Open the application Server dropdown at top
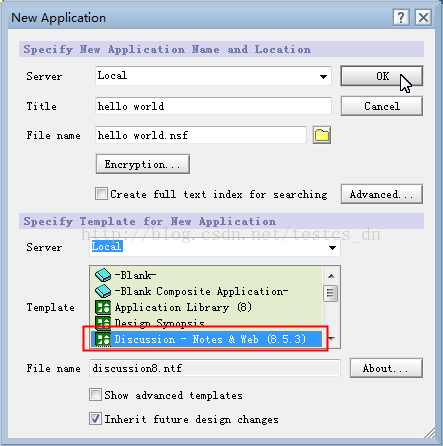The image size is (443, 446). (323, 76)
